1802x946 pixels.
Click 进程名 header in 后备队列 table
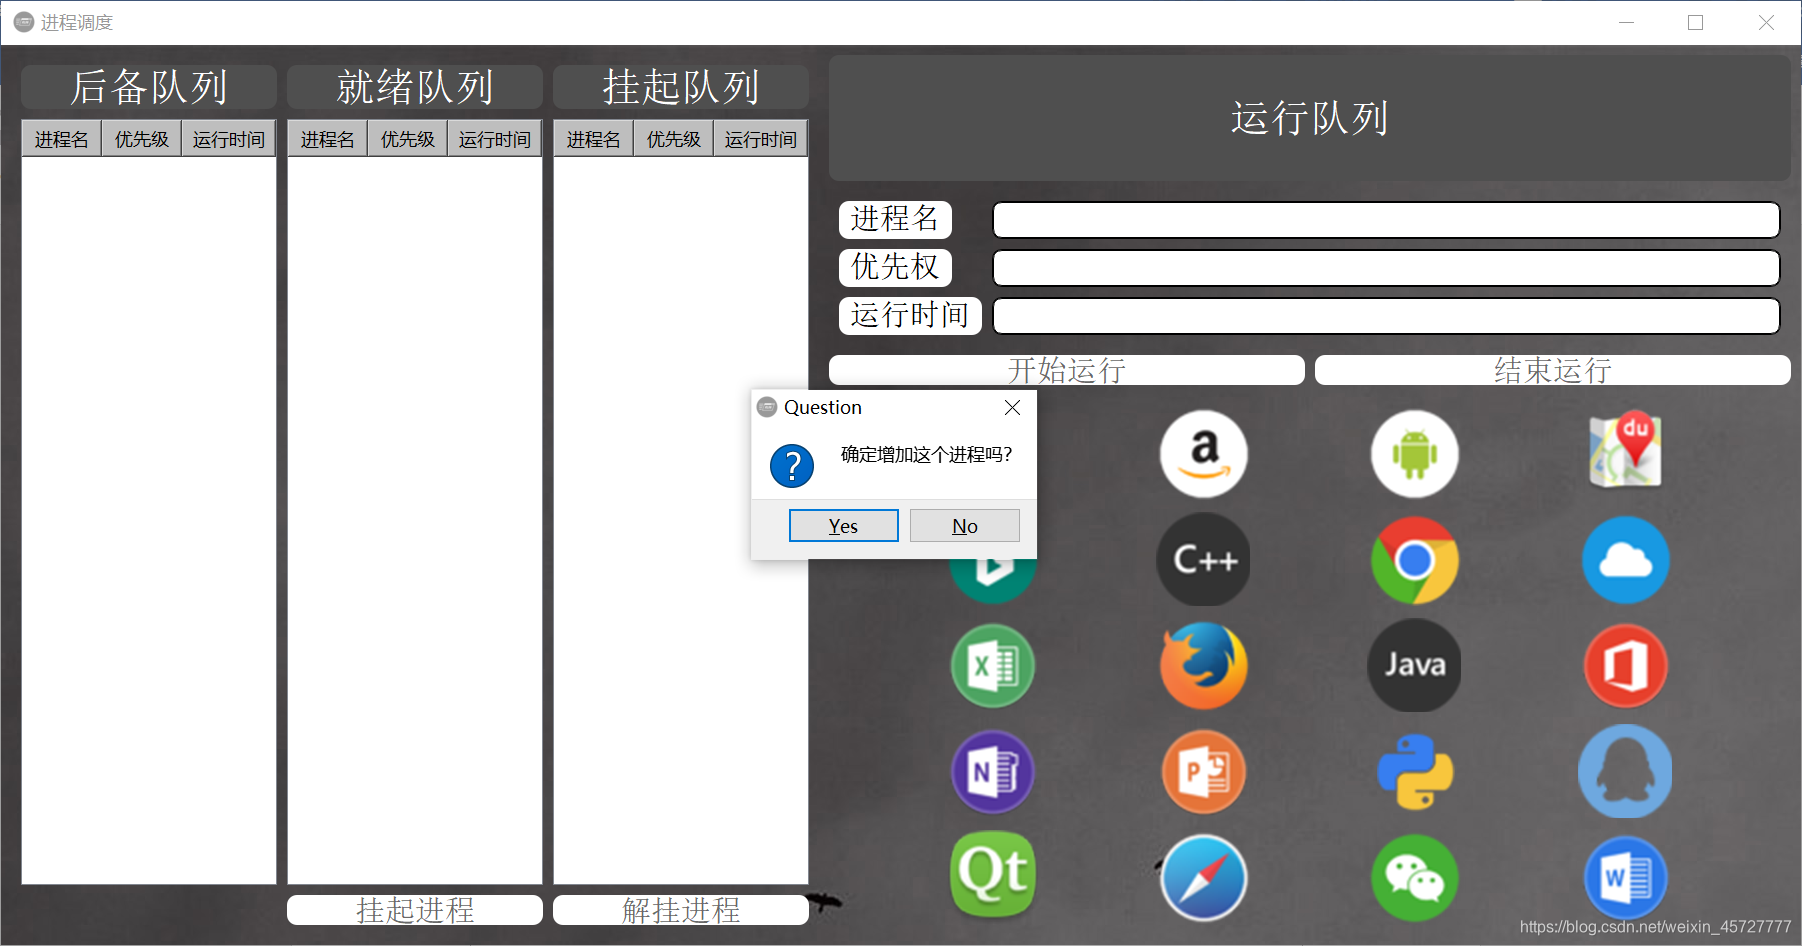[62, 139]
